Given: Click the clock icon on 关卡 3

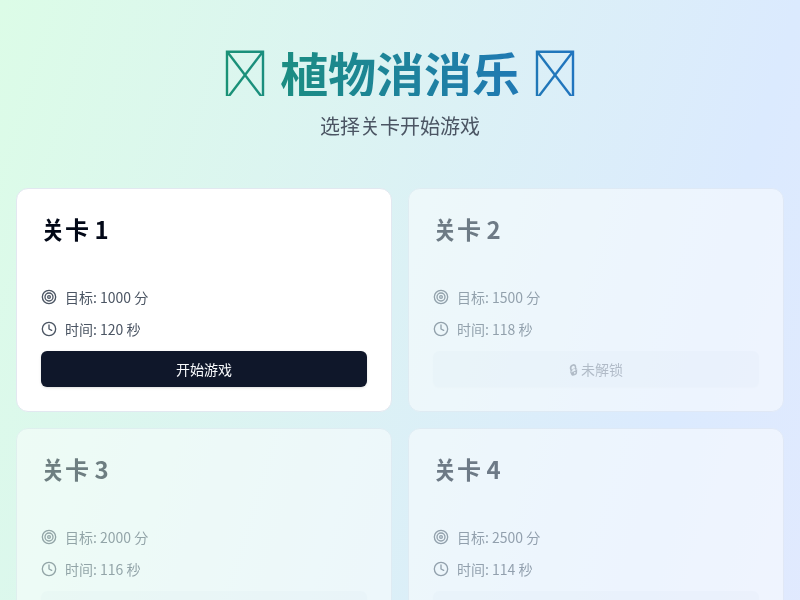Looking at the screenshot, I should tap(48, 569).
